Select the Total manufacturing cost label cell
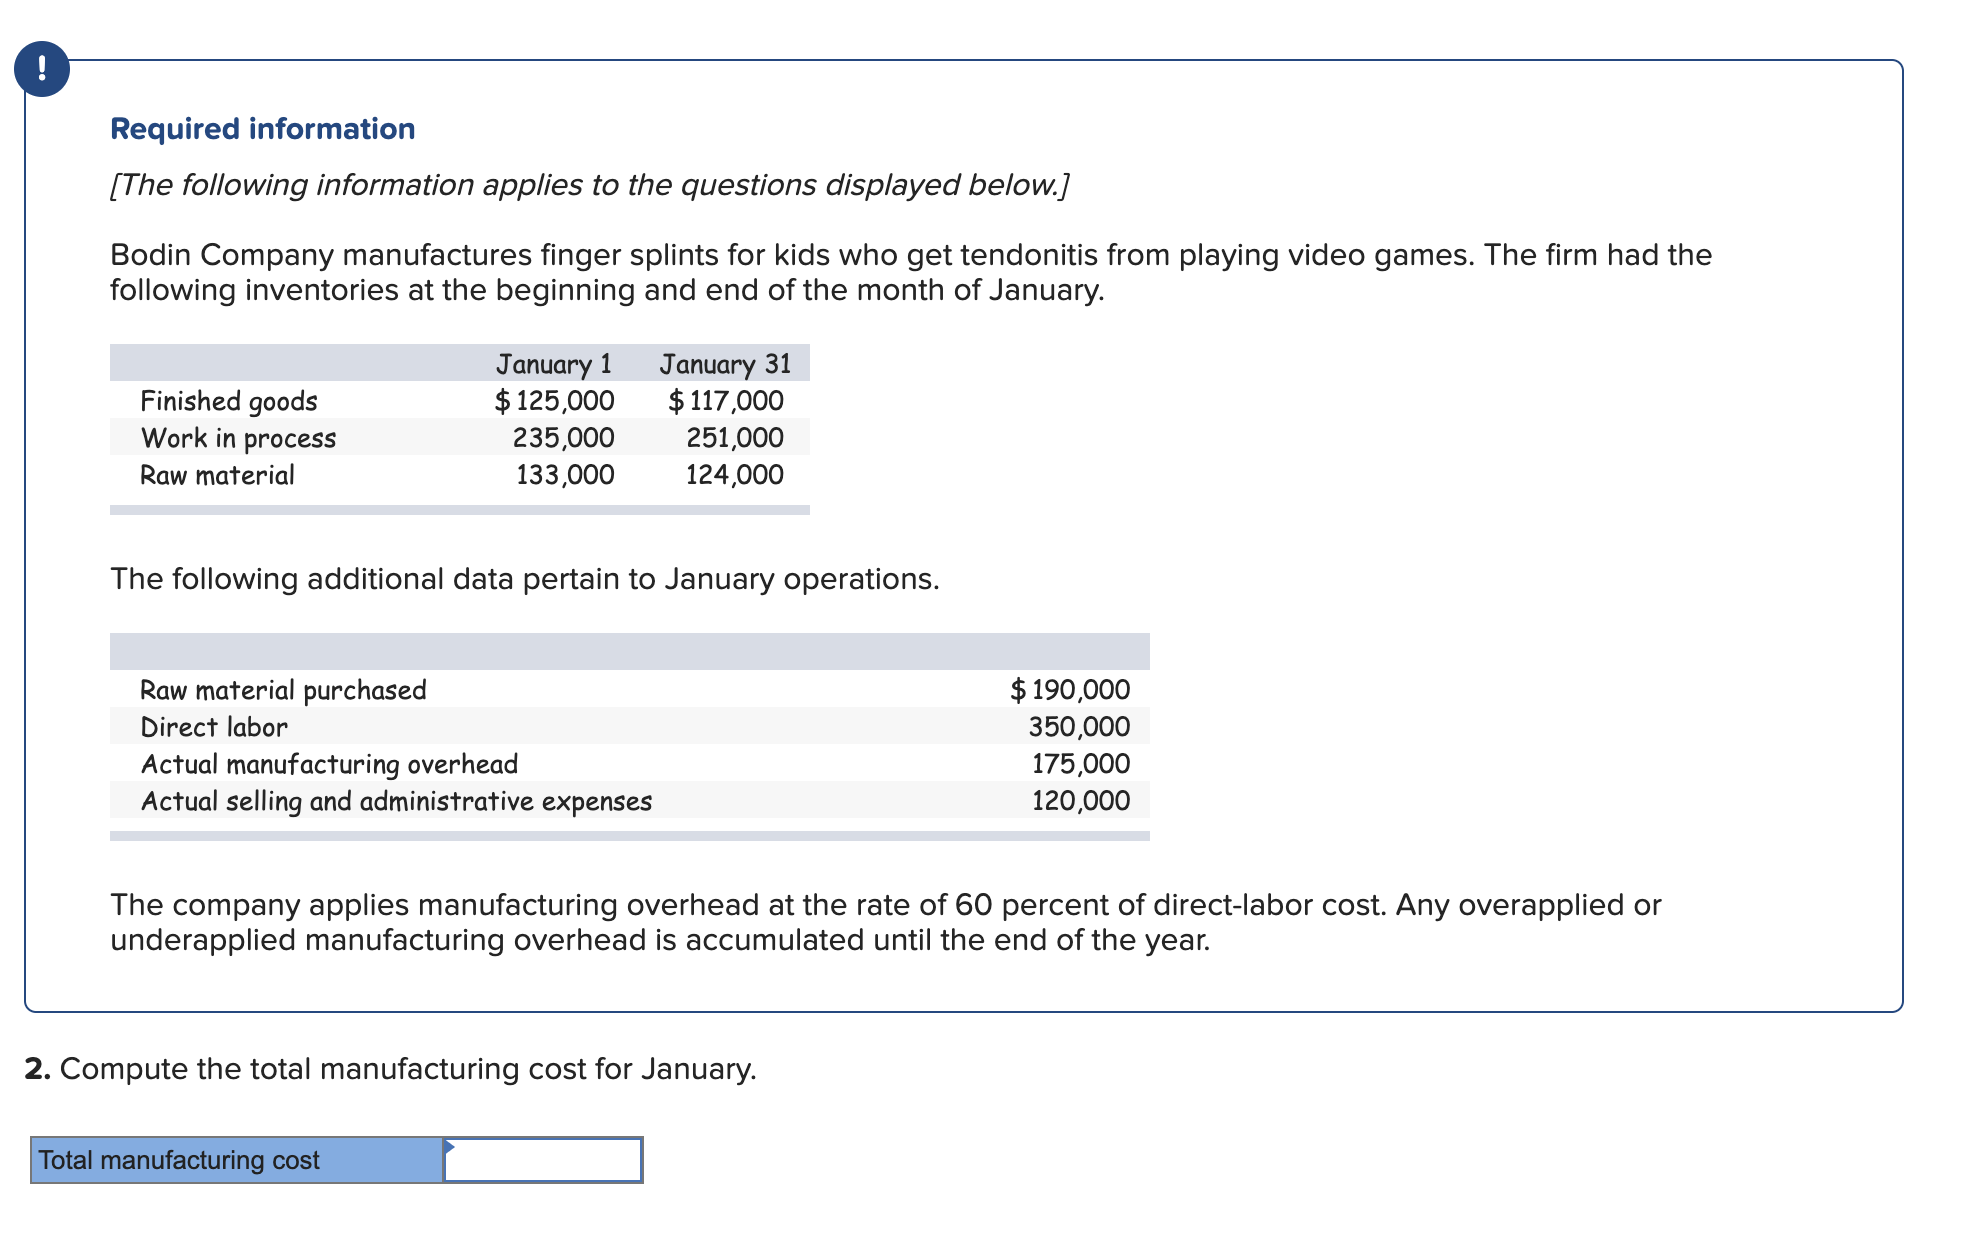The height and width of the screenshot is (1256, 1984). coord(237,1161)
